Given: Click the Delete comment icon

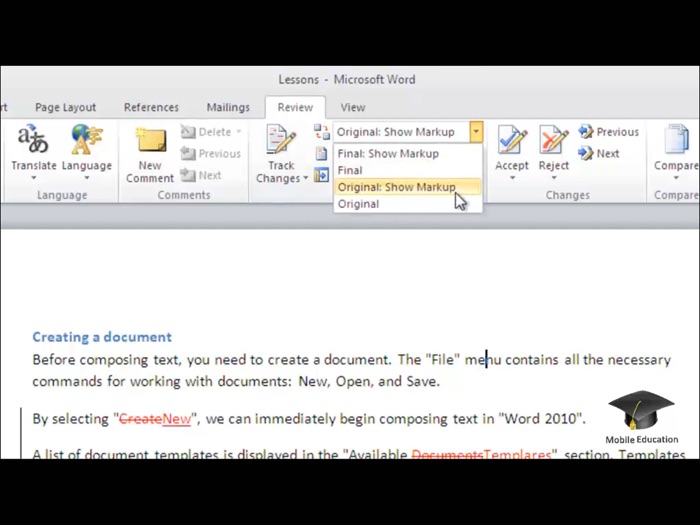Looking at the screenshot, I should tap(188, 132).
